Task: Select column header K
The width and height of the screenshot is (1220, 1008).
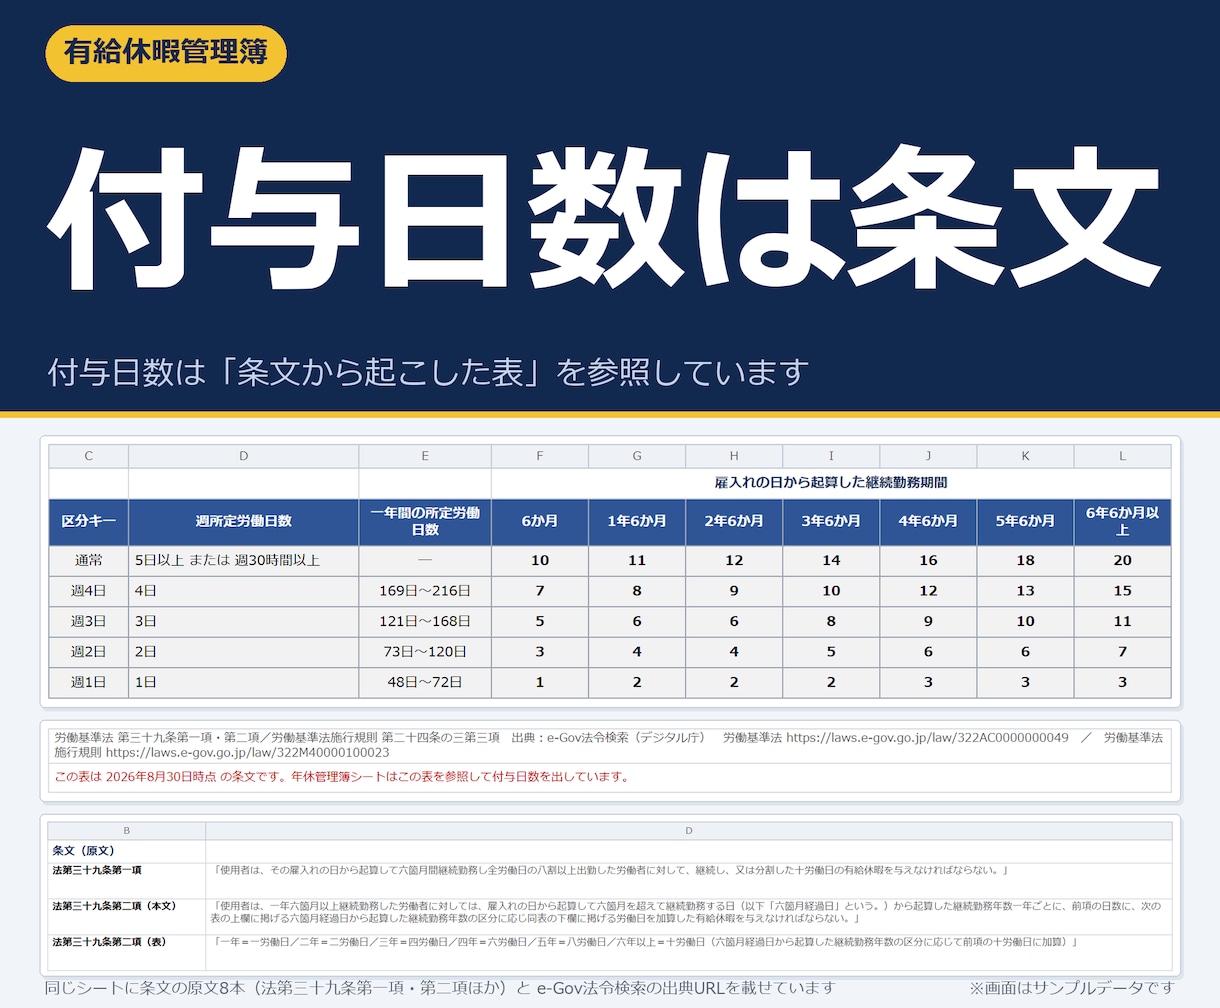Action: point(1025,456)
